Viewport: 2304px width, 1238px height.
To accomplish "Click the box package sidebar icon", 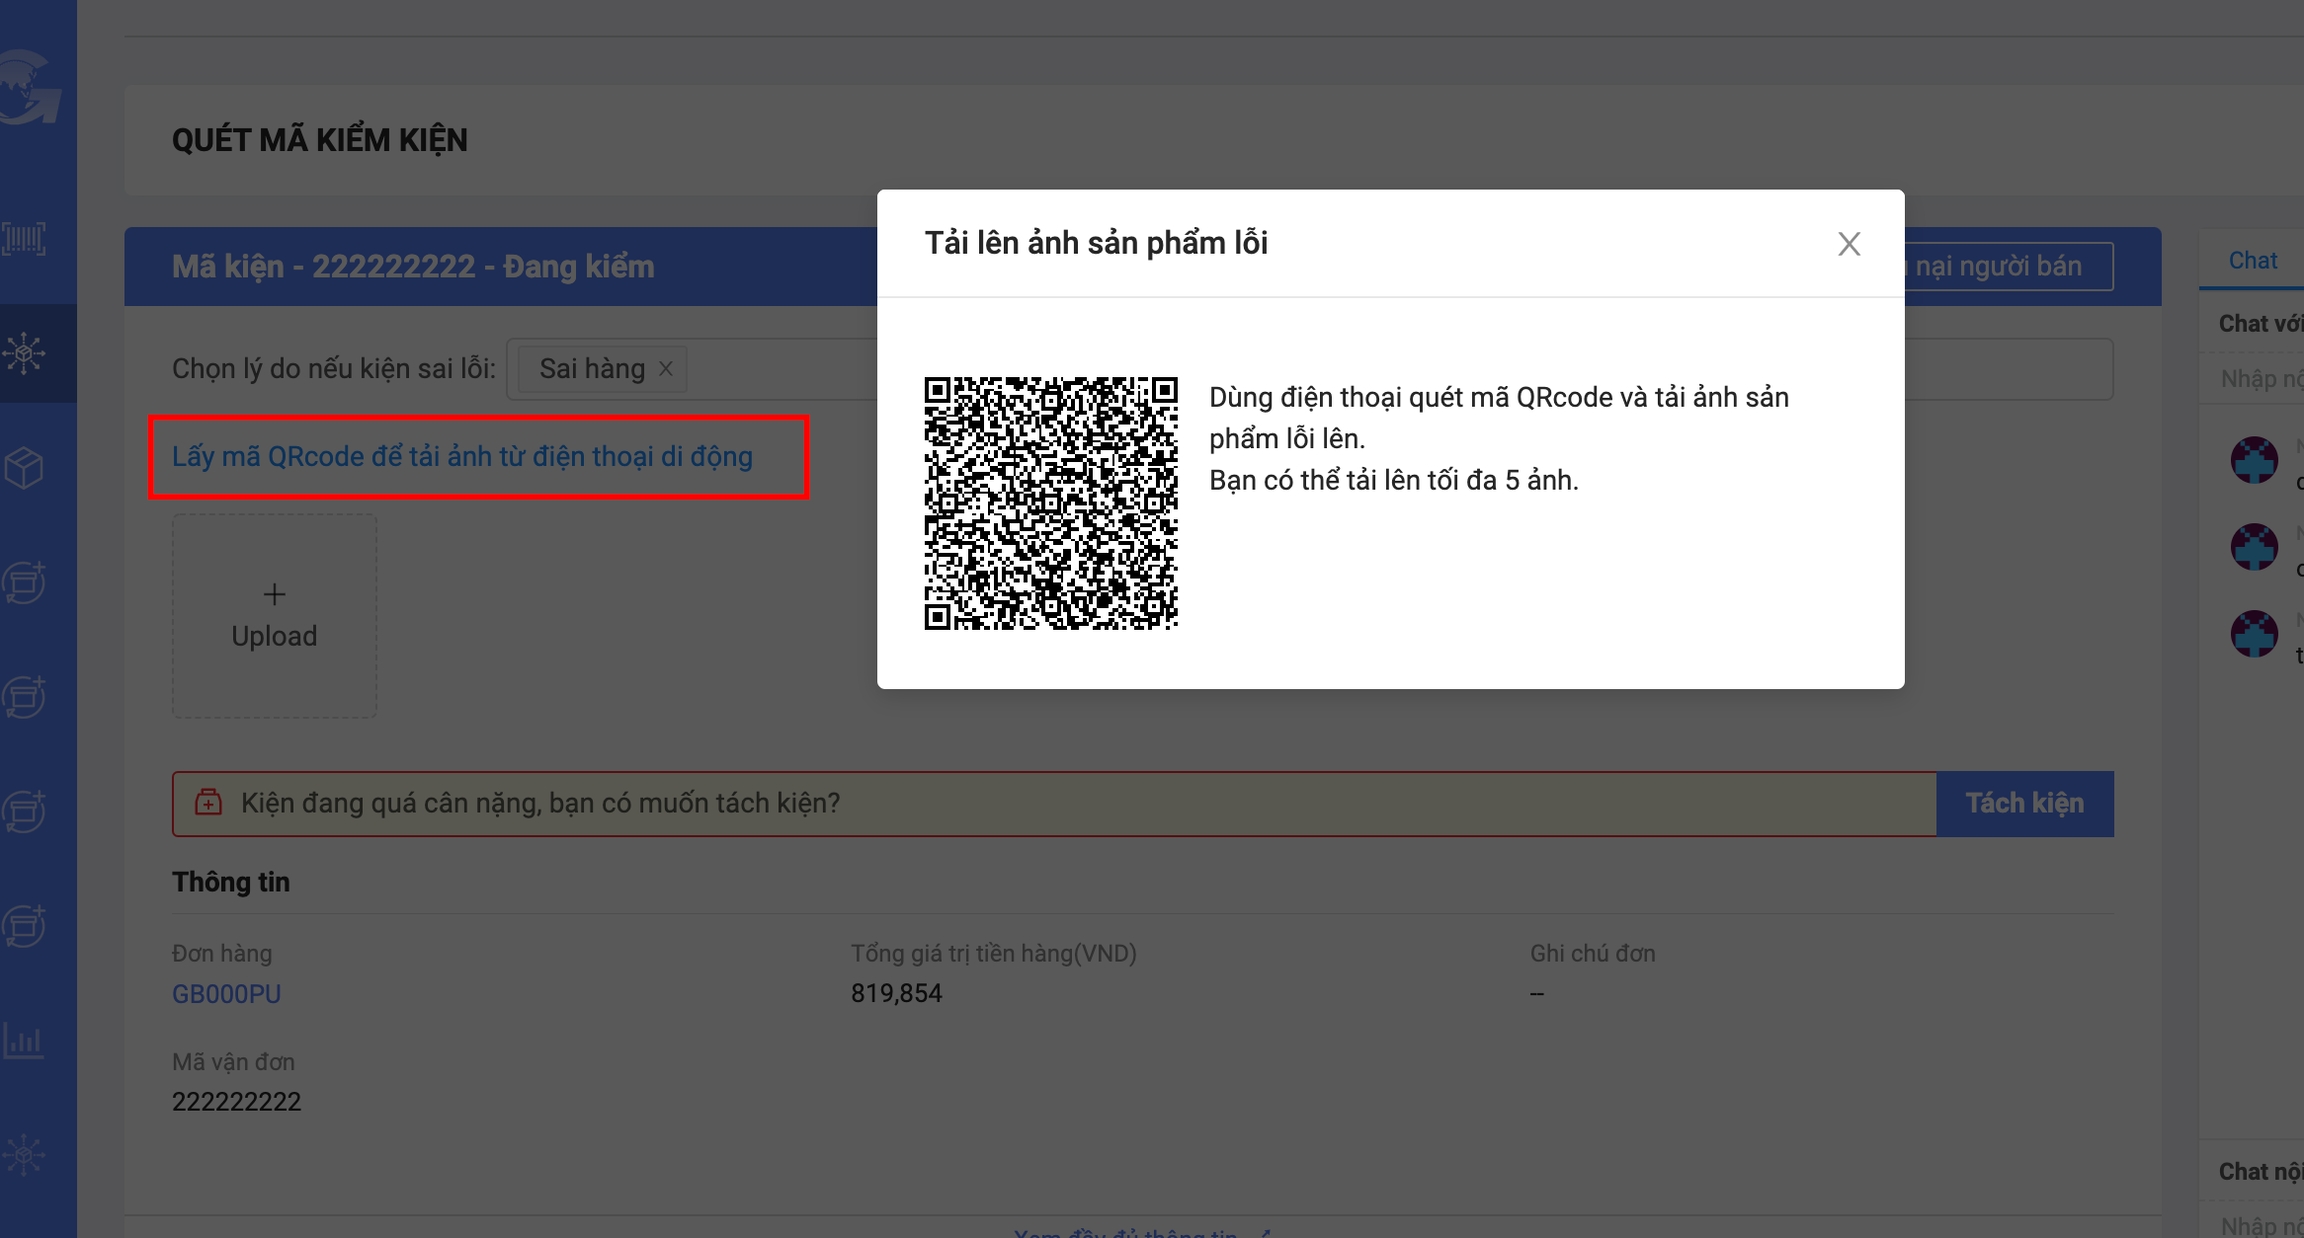I will click(x=24, y=467).
